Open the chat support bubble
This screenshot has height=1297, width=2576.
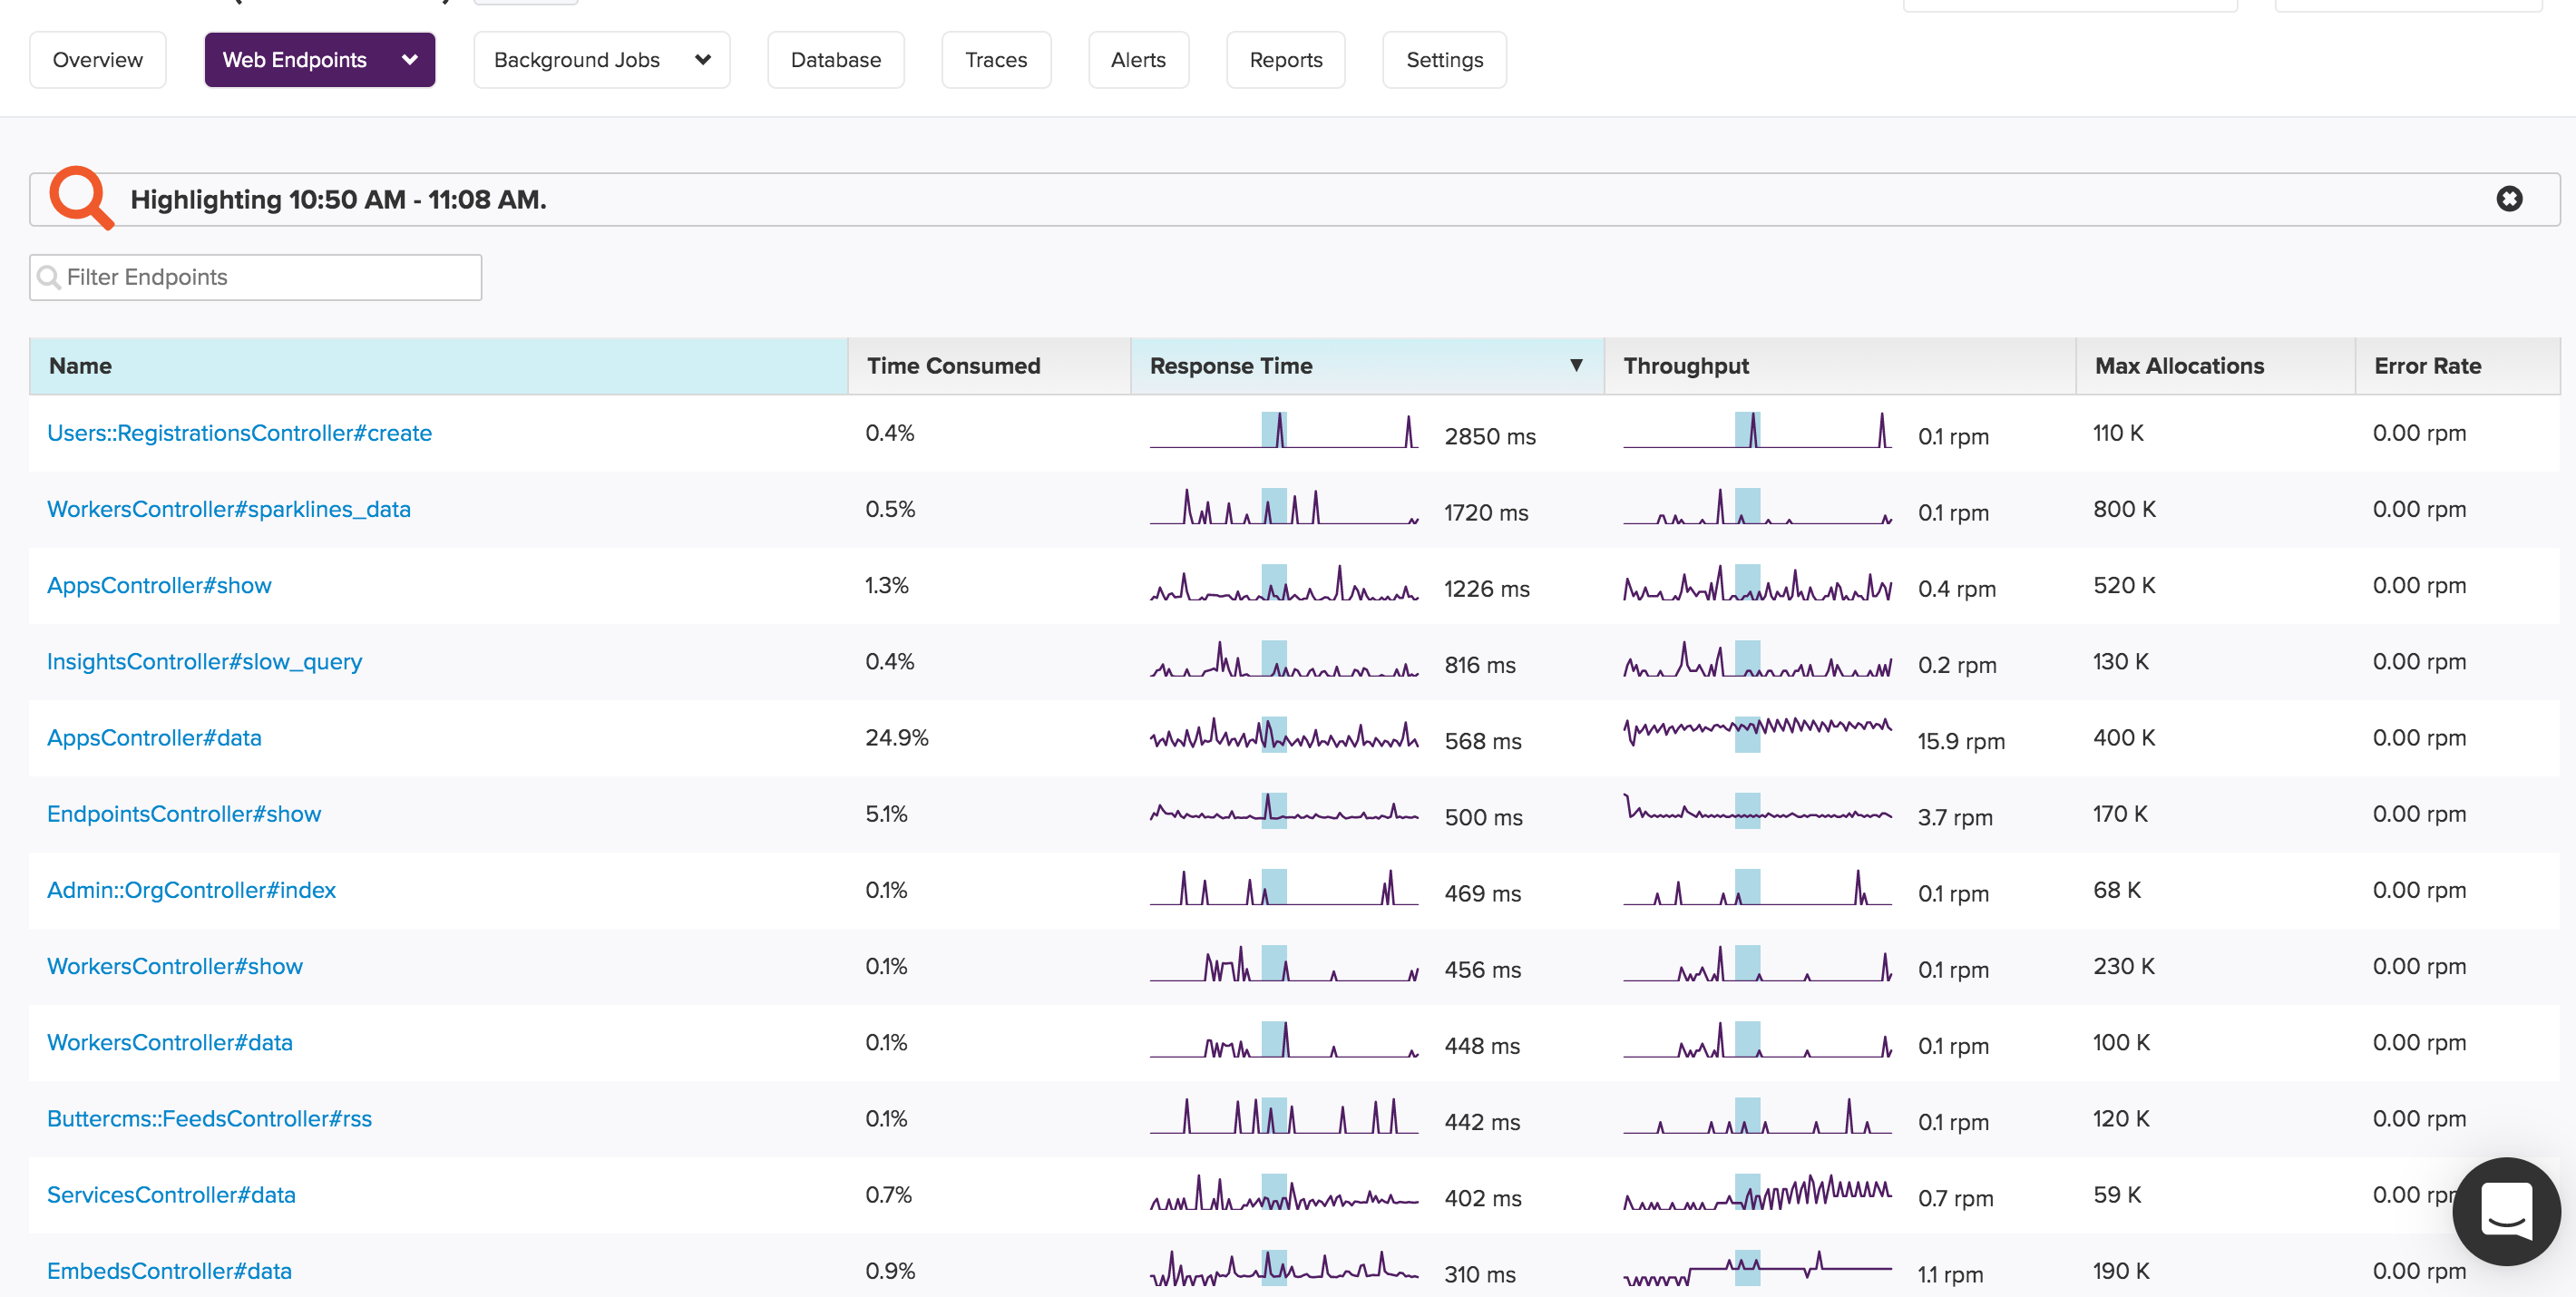(2506, 1211)
